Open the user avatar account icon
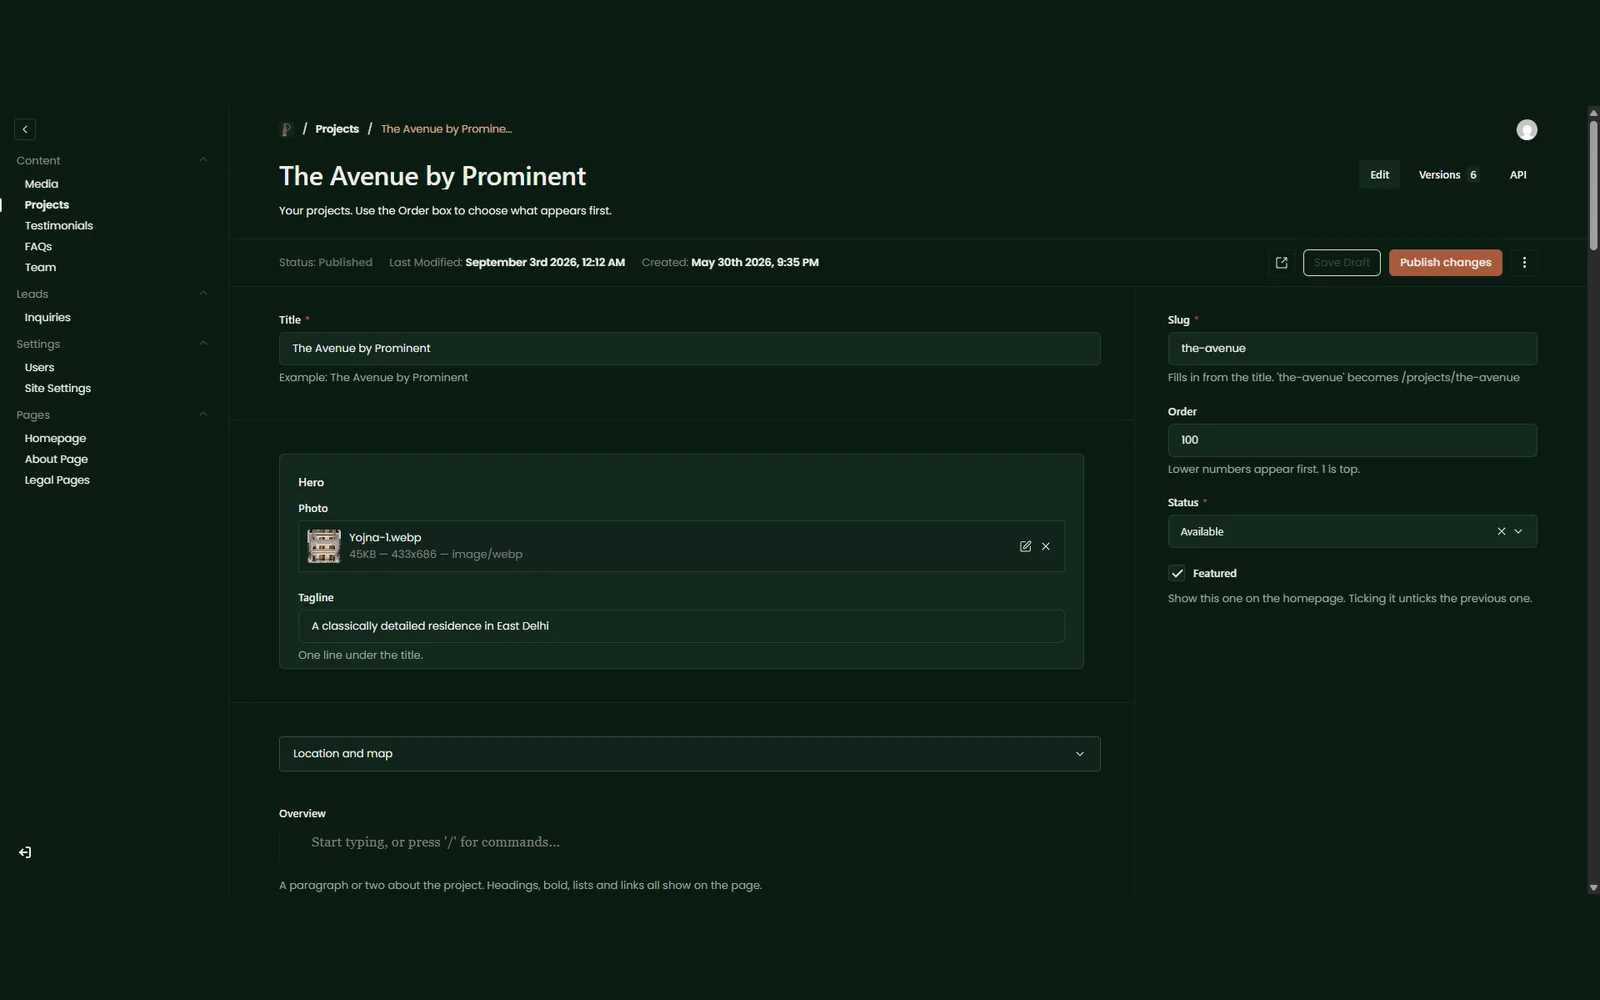 (x=1526, y=130)
